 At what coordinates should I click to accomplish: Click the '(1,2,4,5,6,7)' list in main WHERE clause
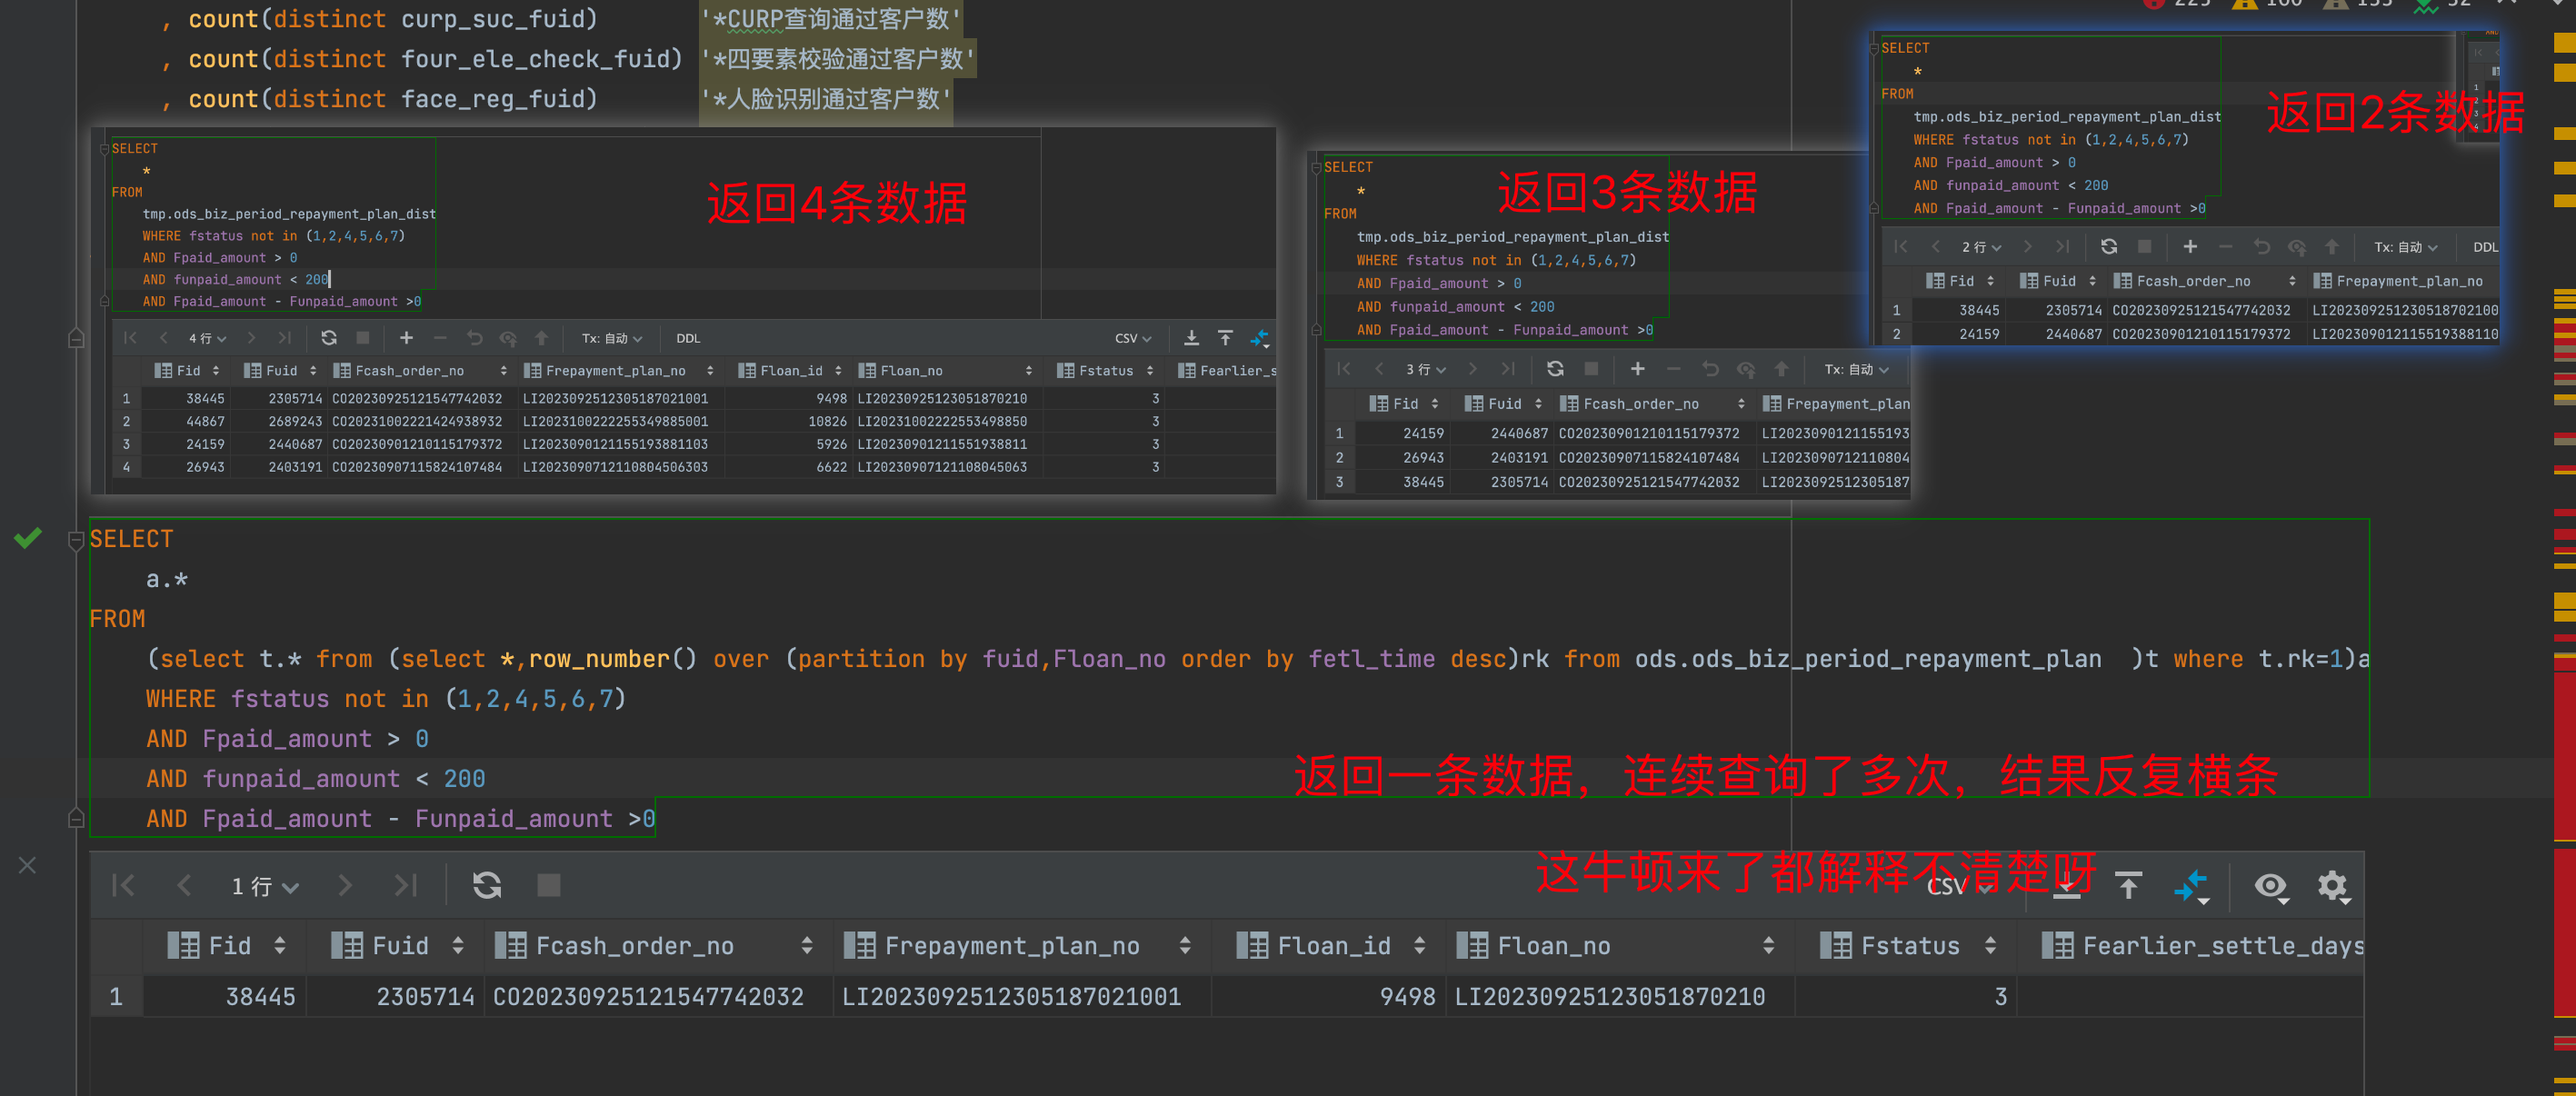pos(536,698)
